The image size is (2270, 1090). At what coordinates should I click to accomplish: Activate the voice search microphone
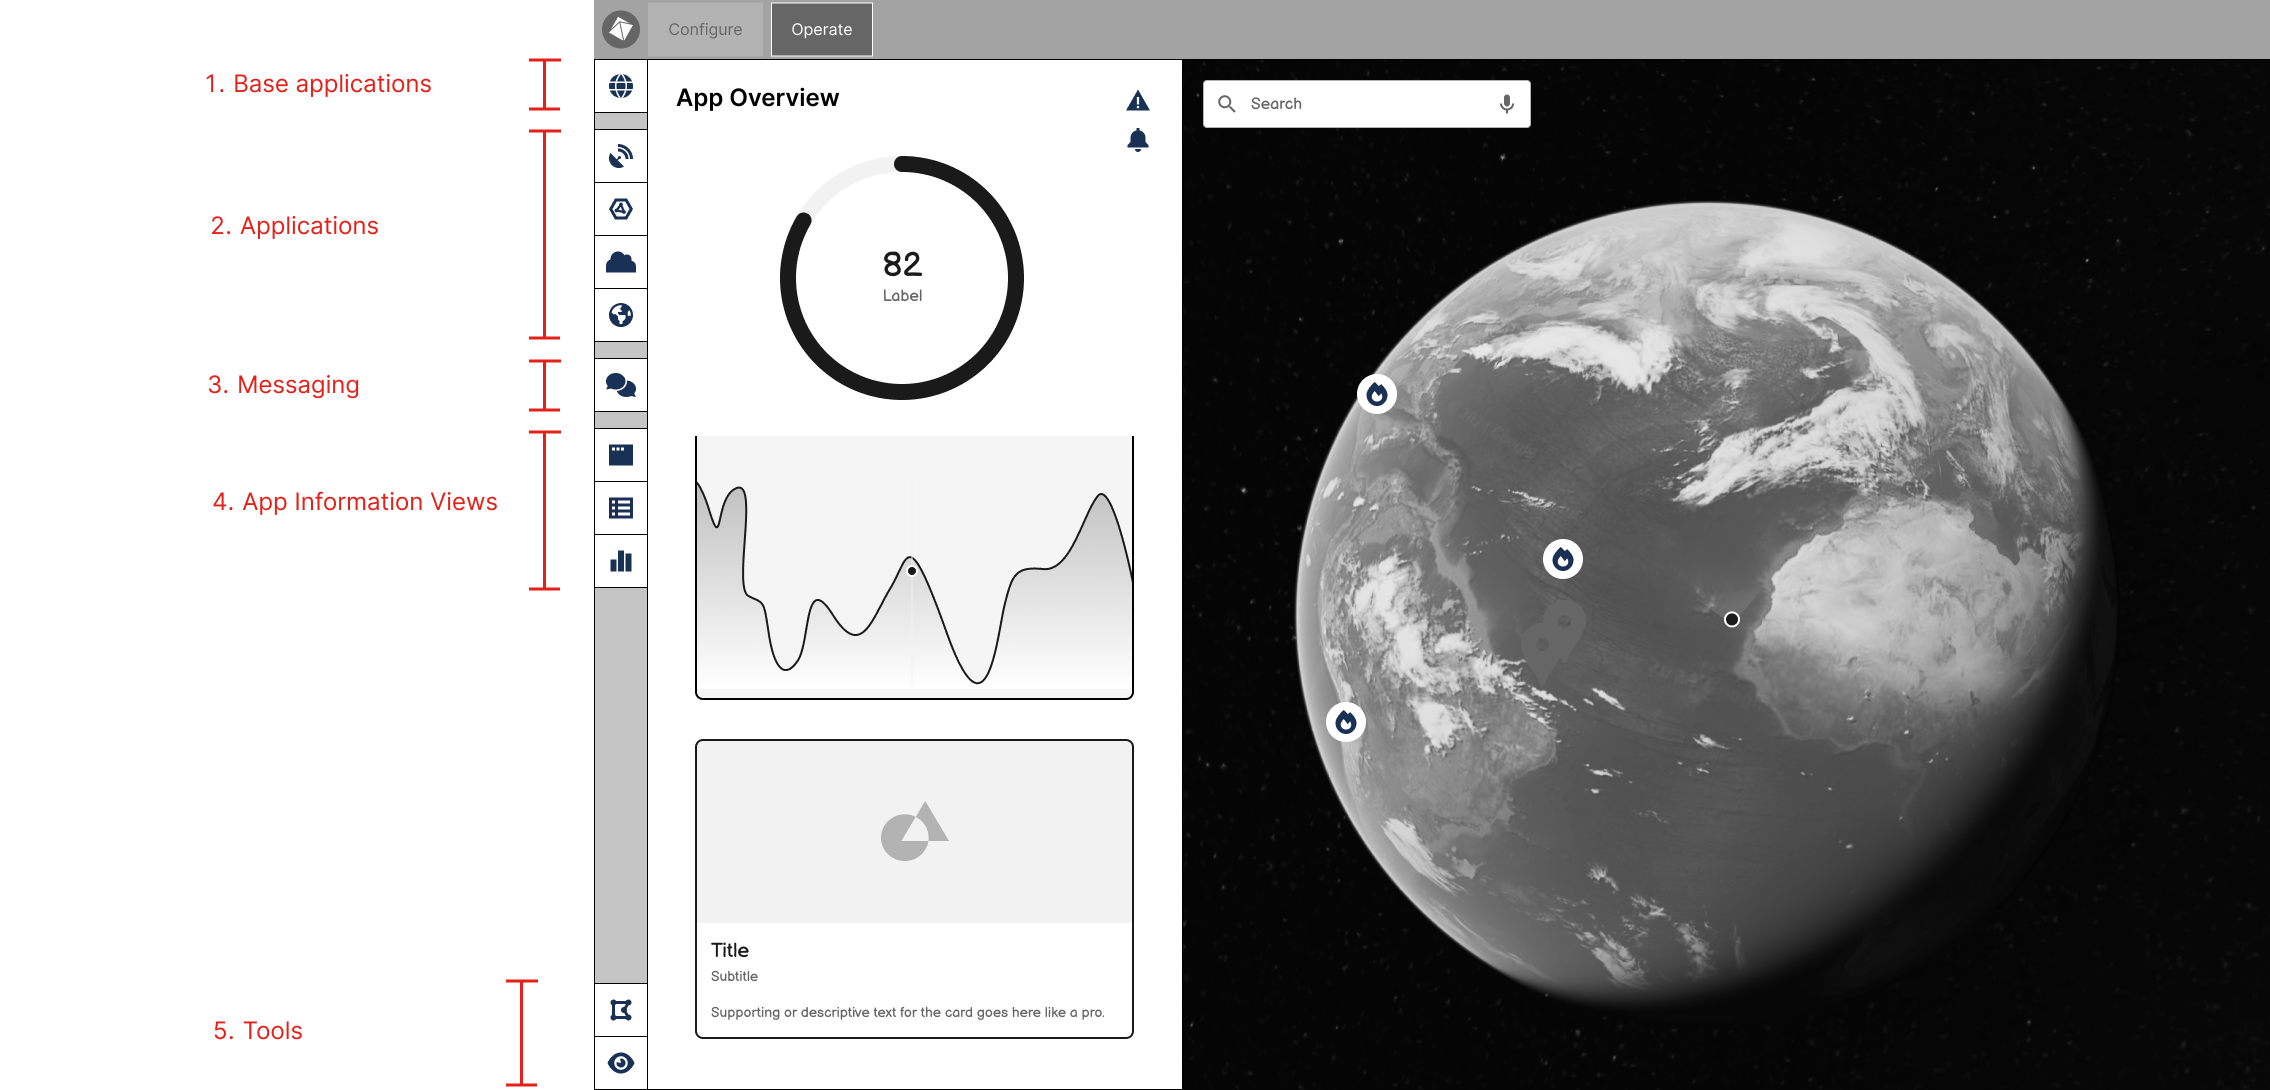[x=1506, y=104]
